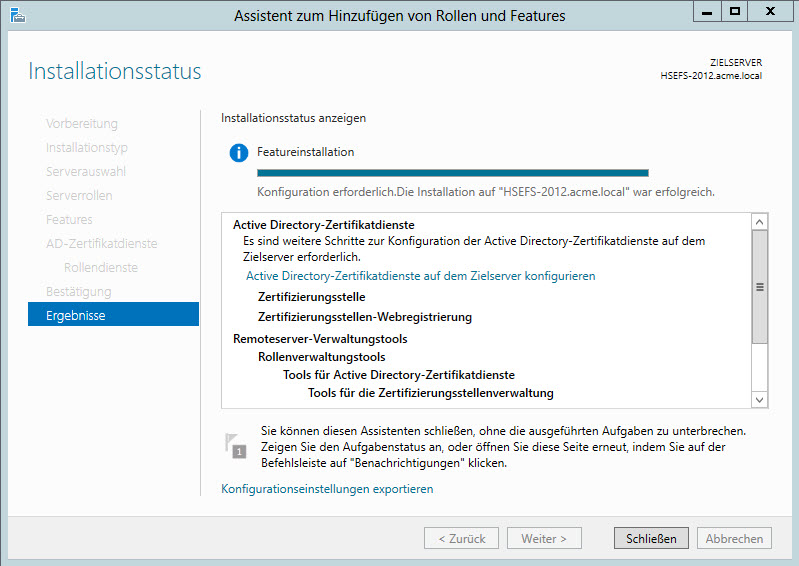Select Bestätigung step in sidebar
The height and width of the screenshot is (566, 799).
coord(78,291)
